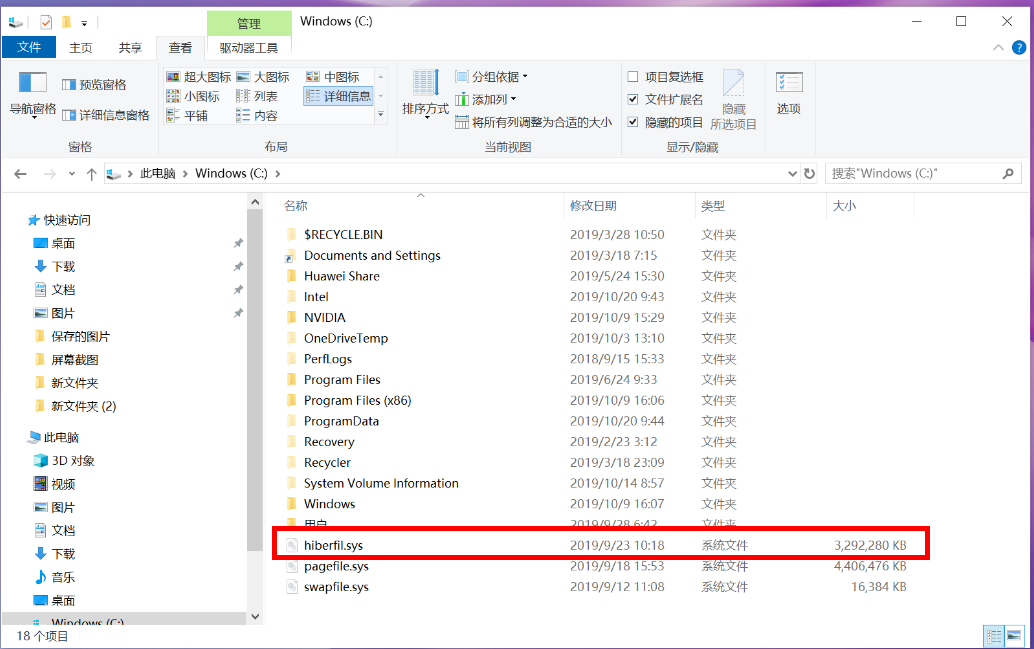1034x649 pixels.
Task: Switch to 详细信息 details view layout
Action: 338,96
